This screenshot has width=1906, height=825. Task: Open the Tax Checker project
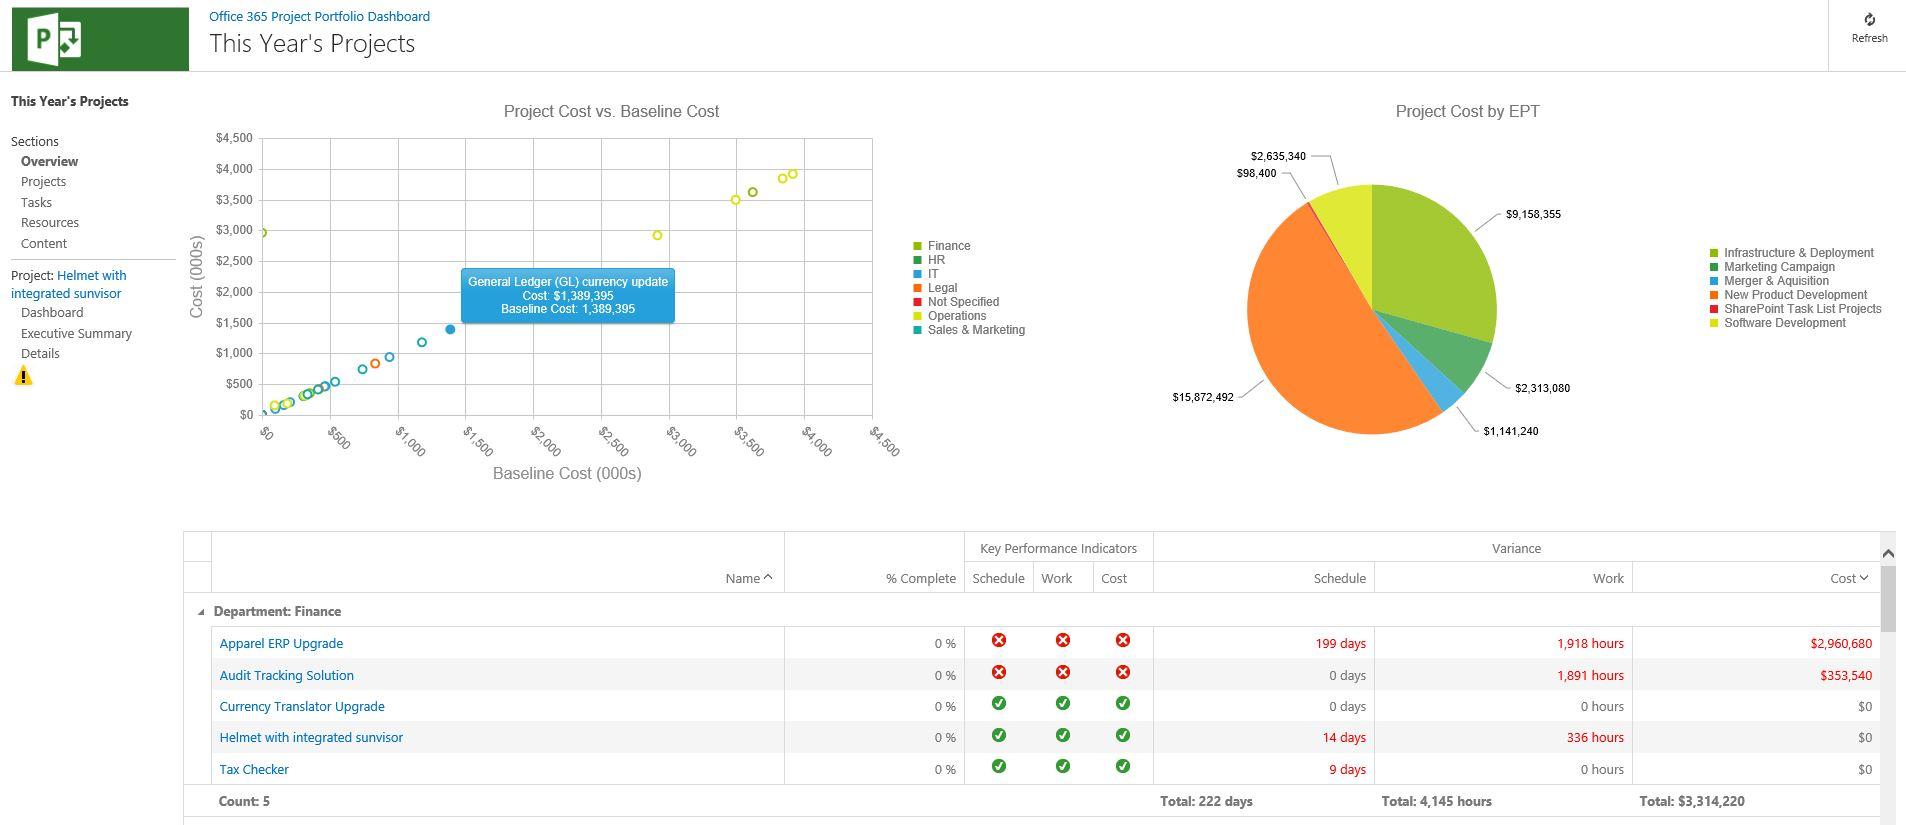(254, 769)
